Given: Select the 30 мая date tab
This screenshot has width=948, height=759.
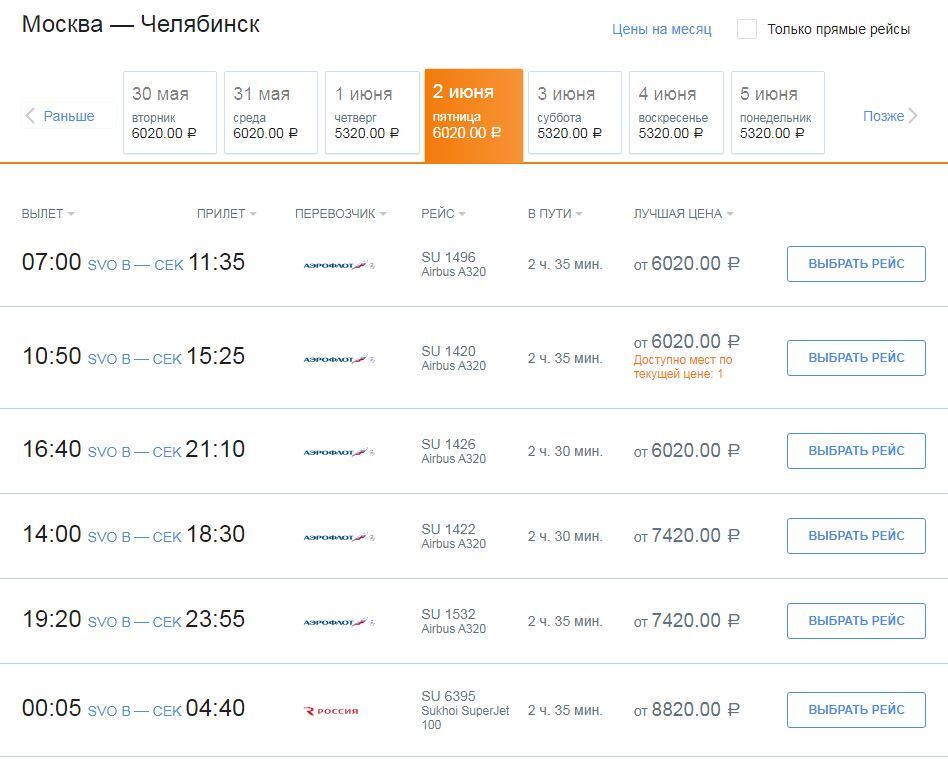Looking at the screenshot, I should pos(170,112).
